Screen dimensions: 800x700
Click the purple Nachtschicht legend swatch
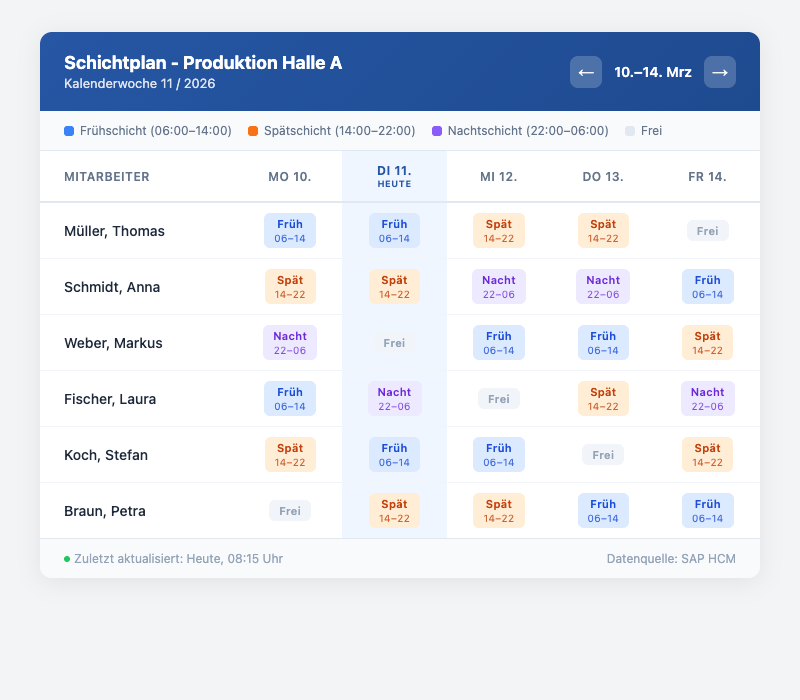437,131
